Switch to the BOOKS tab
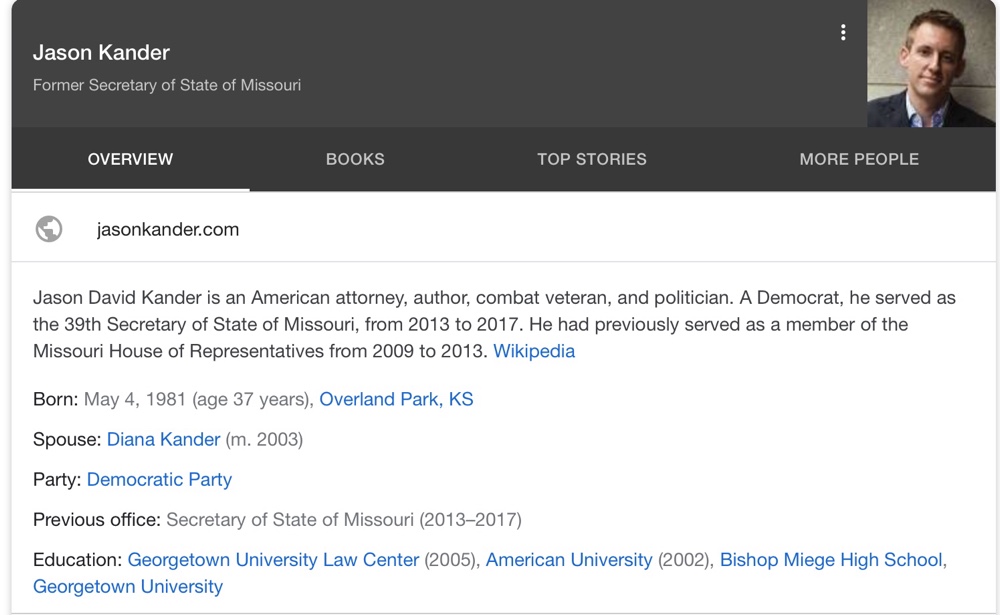1000x615 pixels. 355,159
